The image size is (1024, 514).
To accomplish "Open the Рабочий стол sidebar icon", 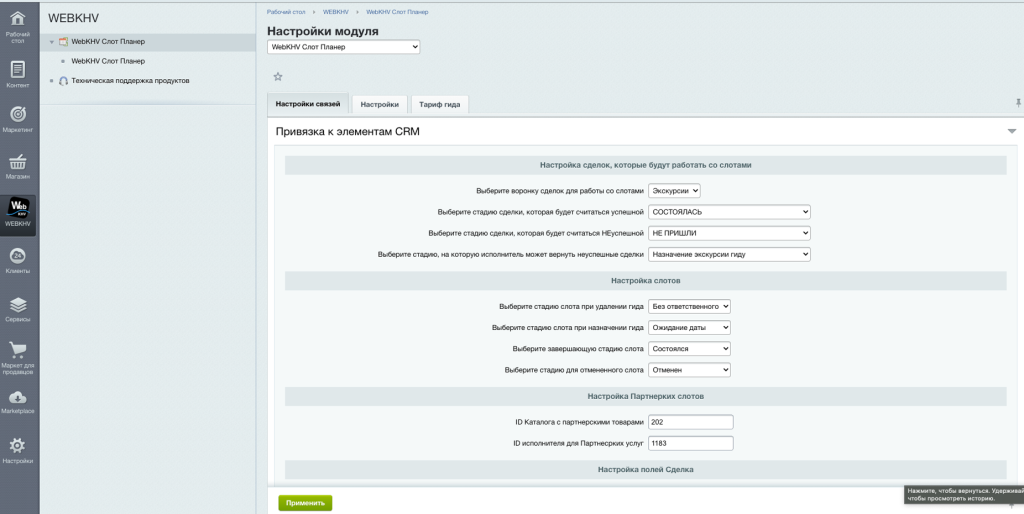I will point(17,24).
